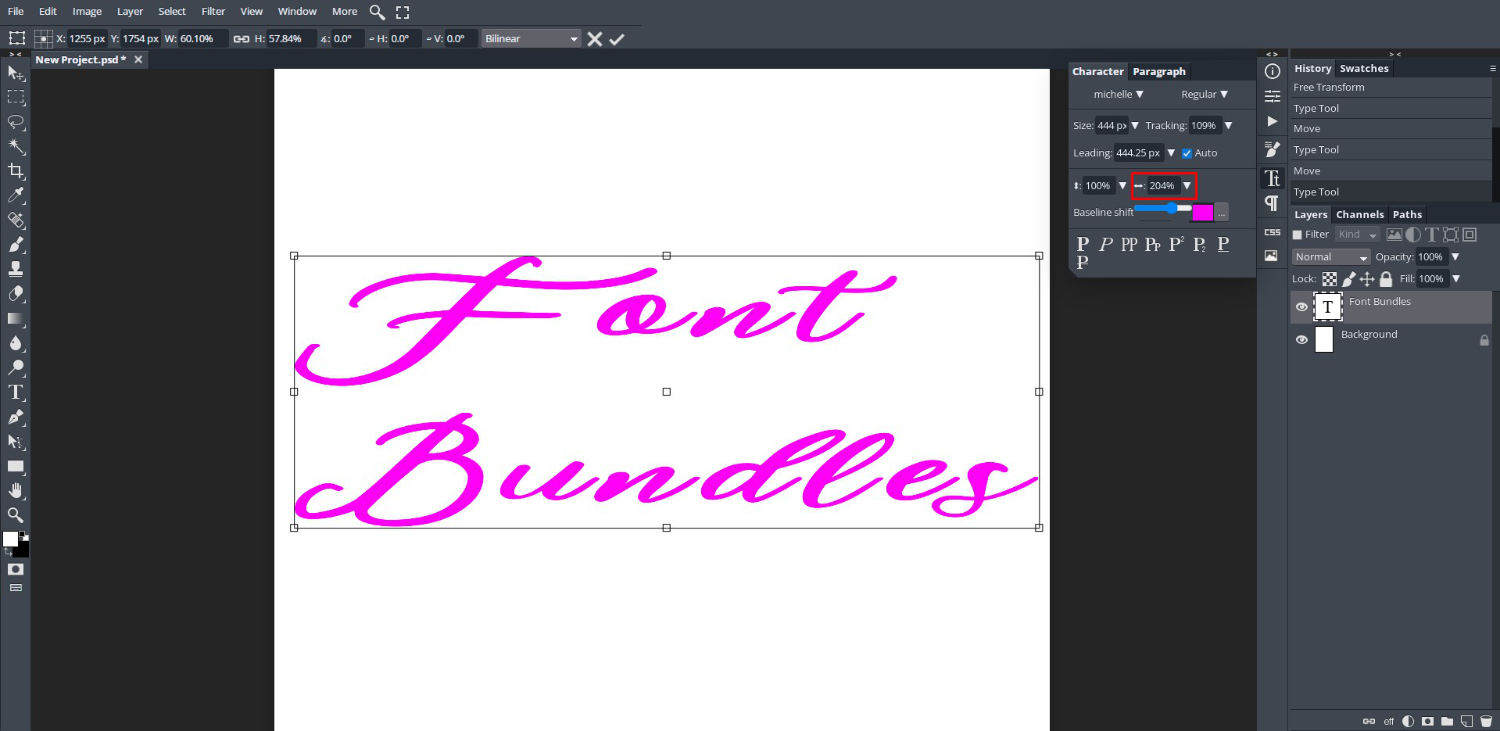Viewport: 1500px width, 731px height.
Task: Open the Paragraph pilcrow panel icon
Action: click(1272, 203)
